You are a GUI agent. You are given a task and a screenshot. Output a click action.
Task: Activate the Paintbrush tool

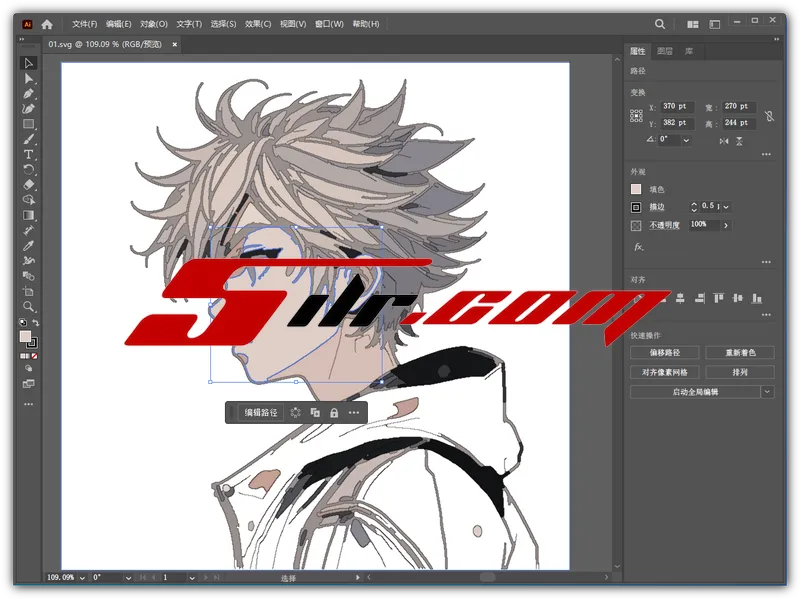pos(29,139)
